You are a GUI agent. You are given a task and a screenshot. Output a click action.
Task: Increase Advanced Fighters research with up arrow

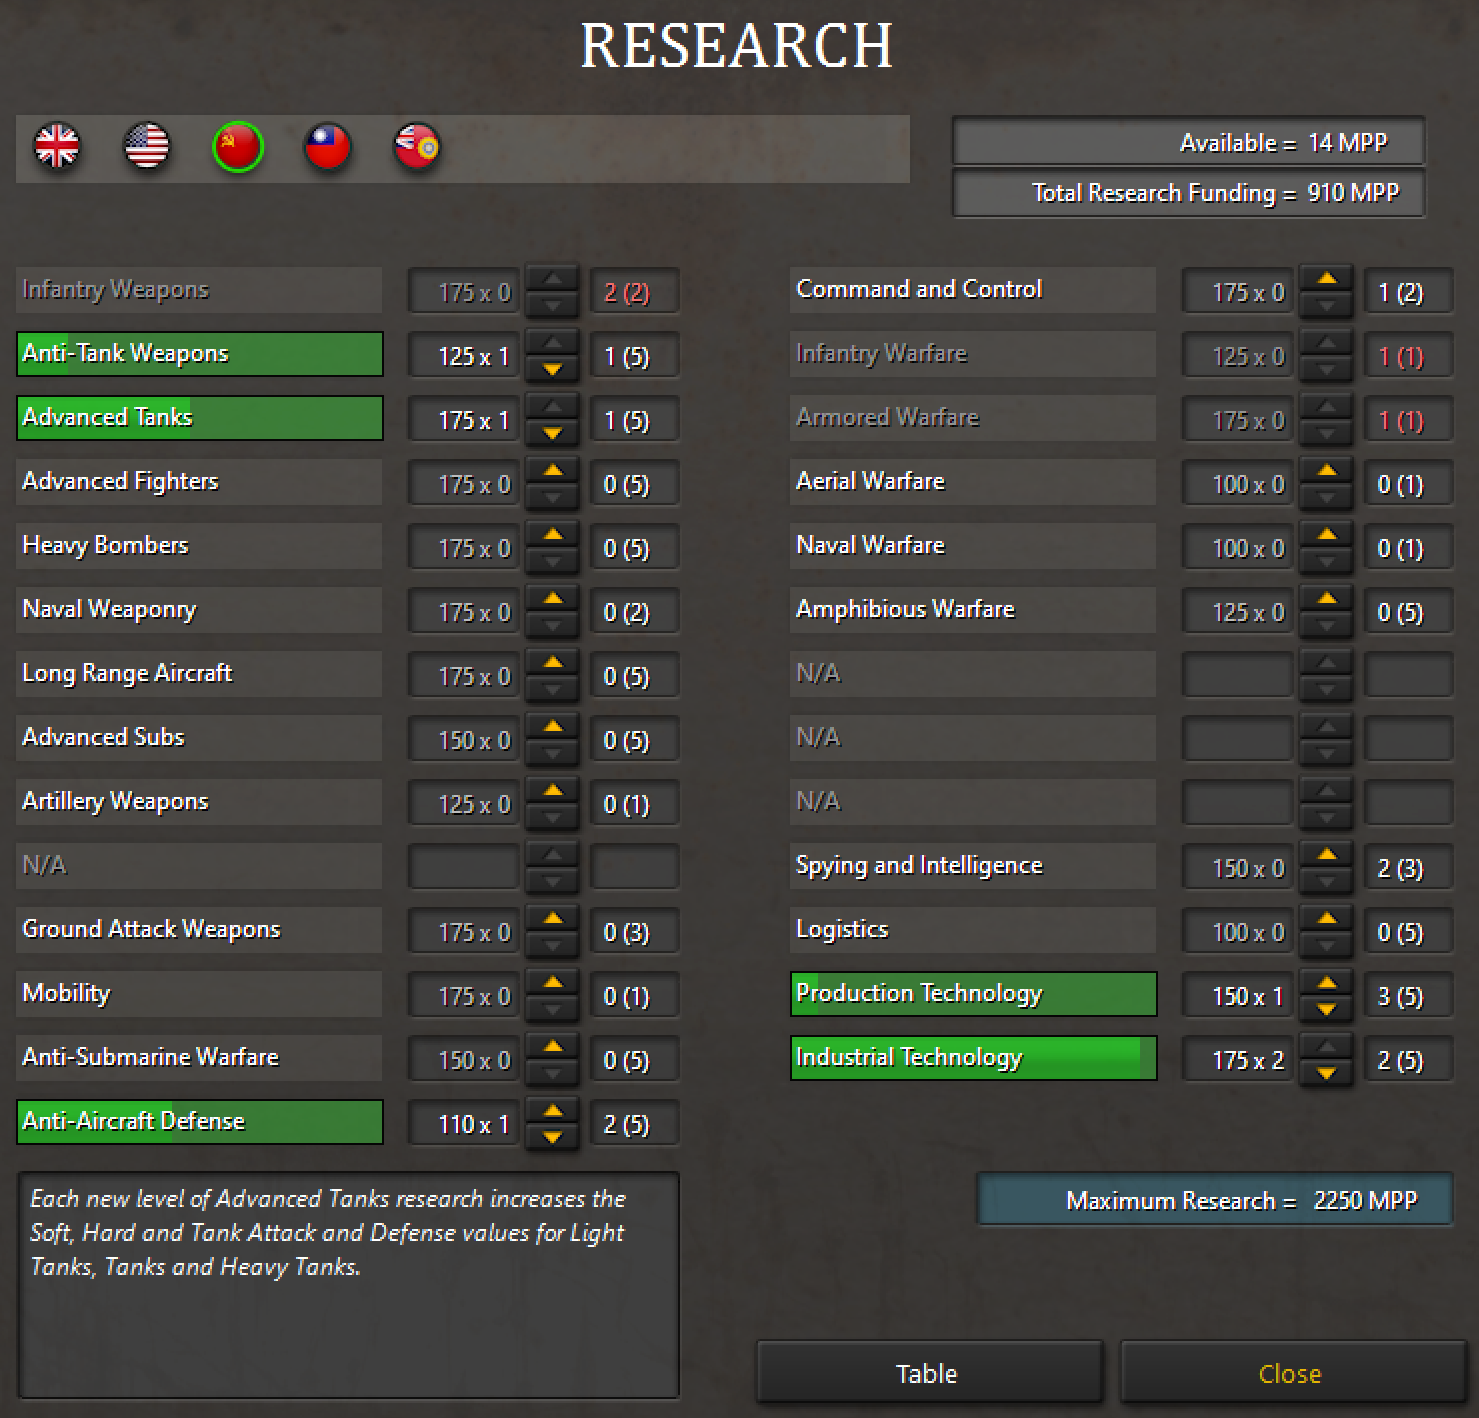[x=553, y=472]
